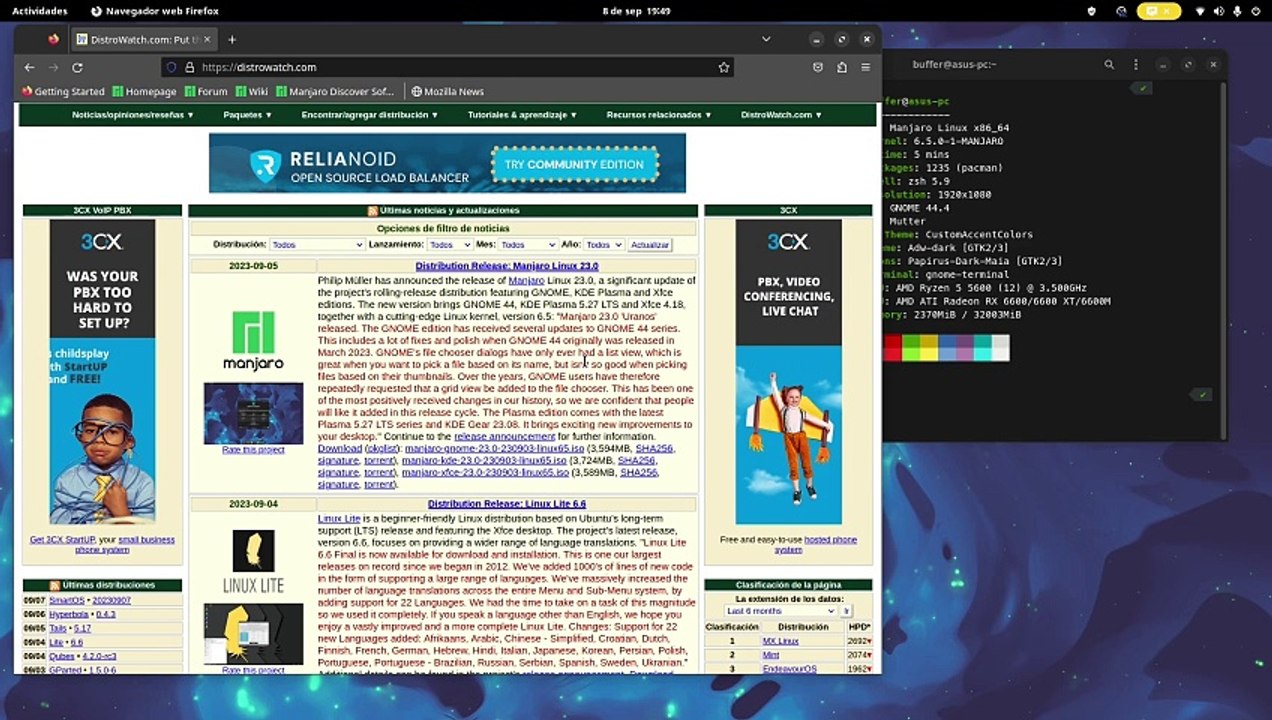Image resolution: width=1272 pixels, height=720 pixels.
Task: Select the DistroWatch.com browser tab
Action: coord(143,39)
